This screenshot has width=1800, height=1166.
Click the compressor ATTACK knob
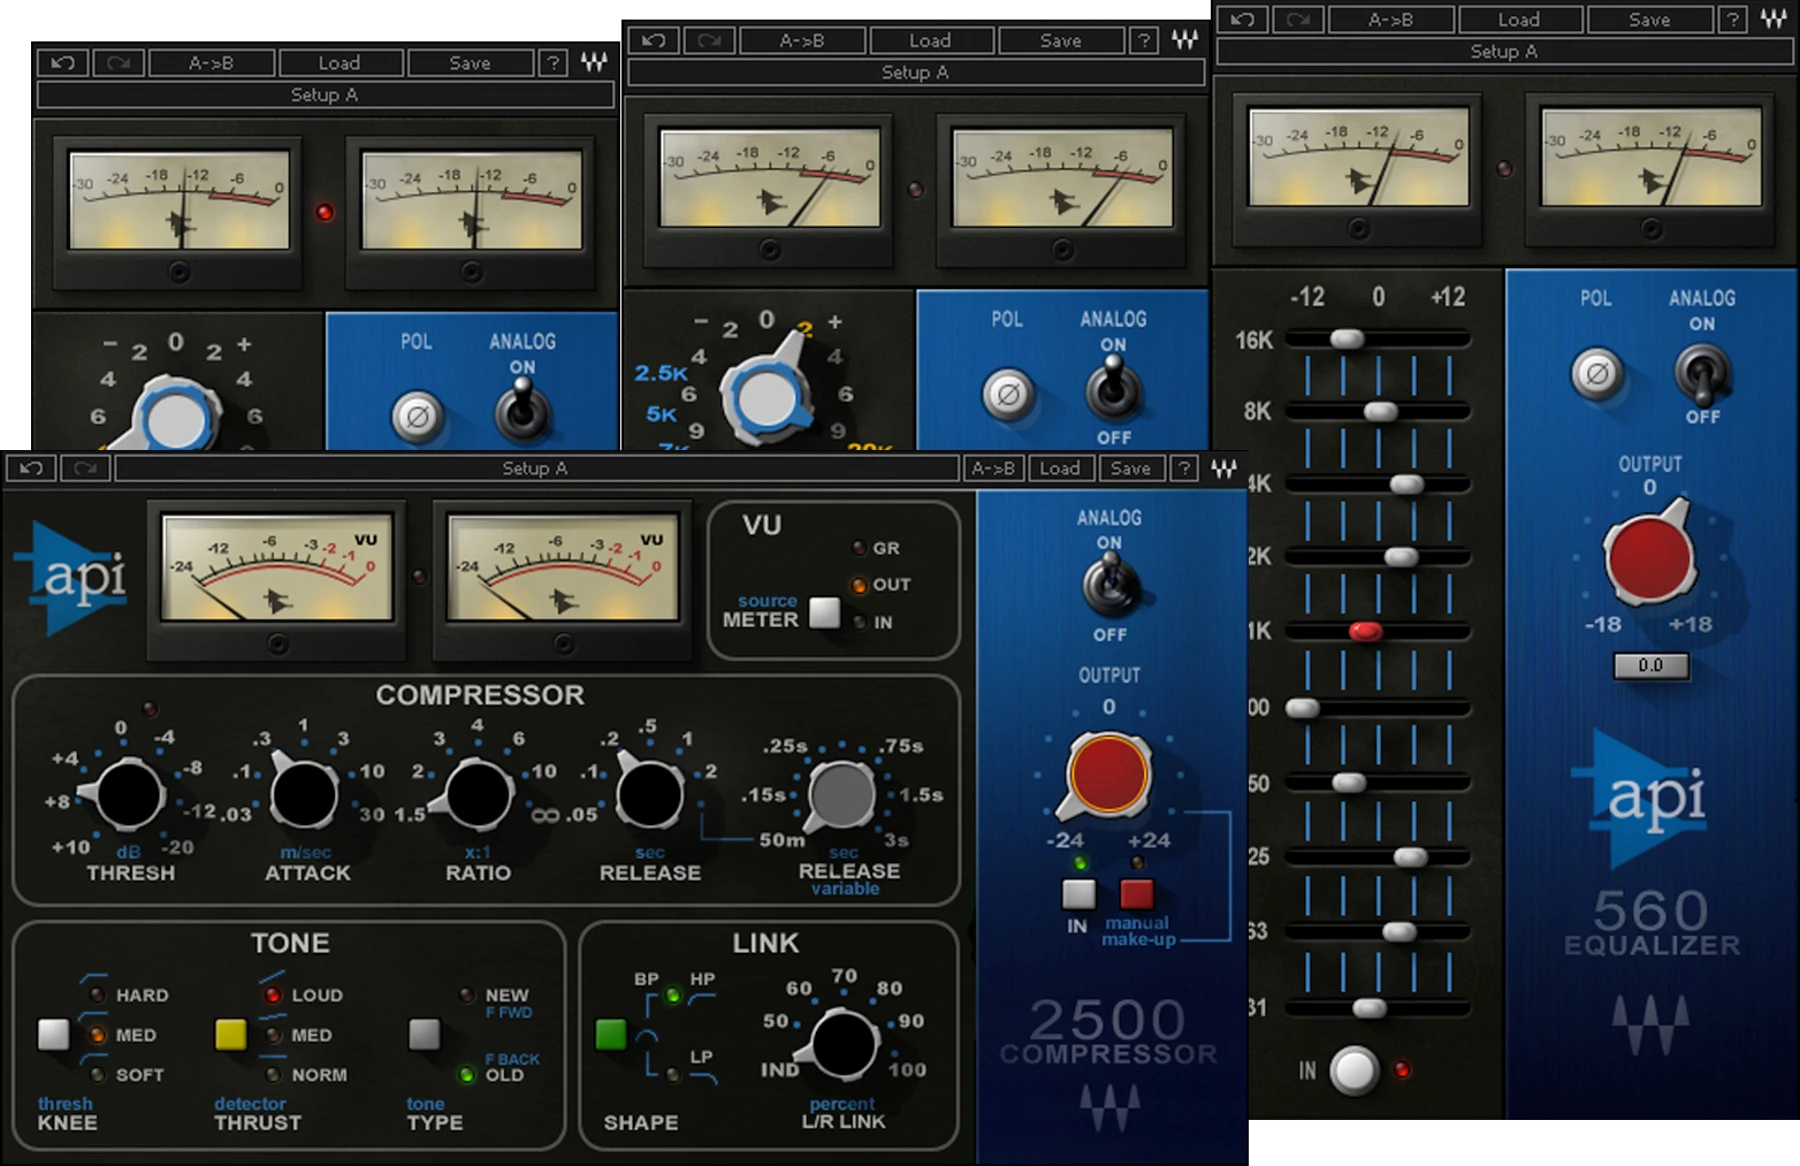pos(303,794)
